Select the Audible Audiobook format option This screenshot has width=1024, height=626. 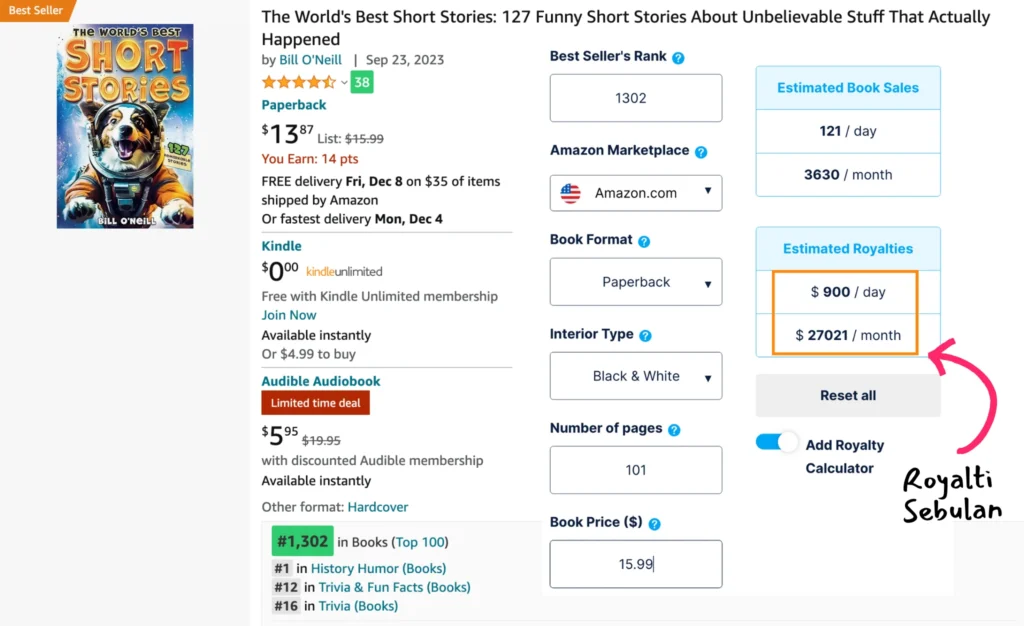pyautogui.click(x=320, y=381)
